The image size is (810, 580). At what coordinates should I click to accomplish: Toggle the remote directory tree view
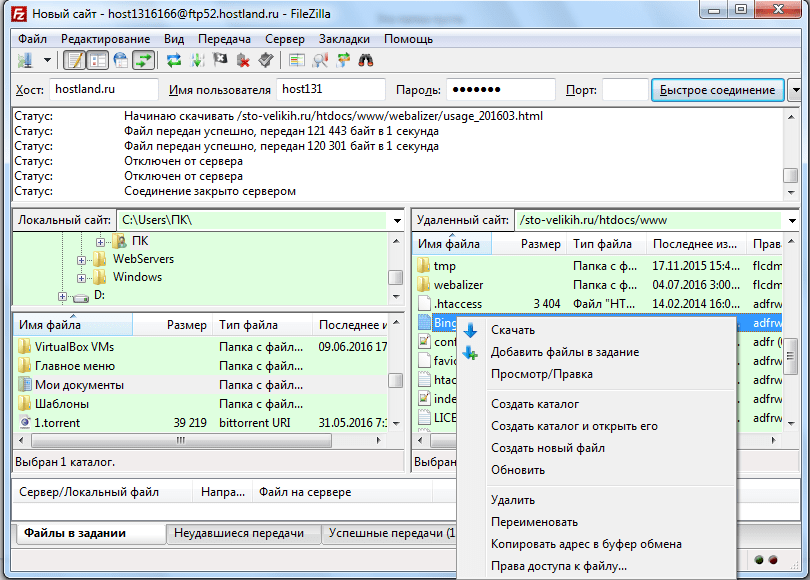pyautogui.click(x=120, y=60)
